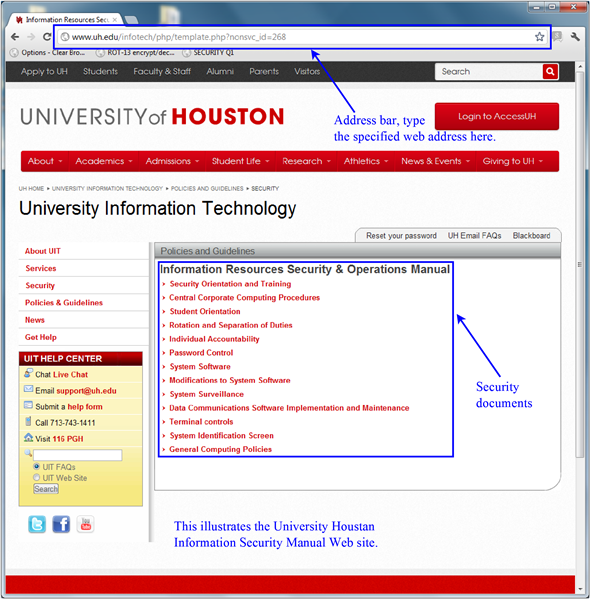Click the browser Forward arrow
The height and width of the screenshot is (599, 590).
click(x=31, y=37)
